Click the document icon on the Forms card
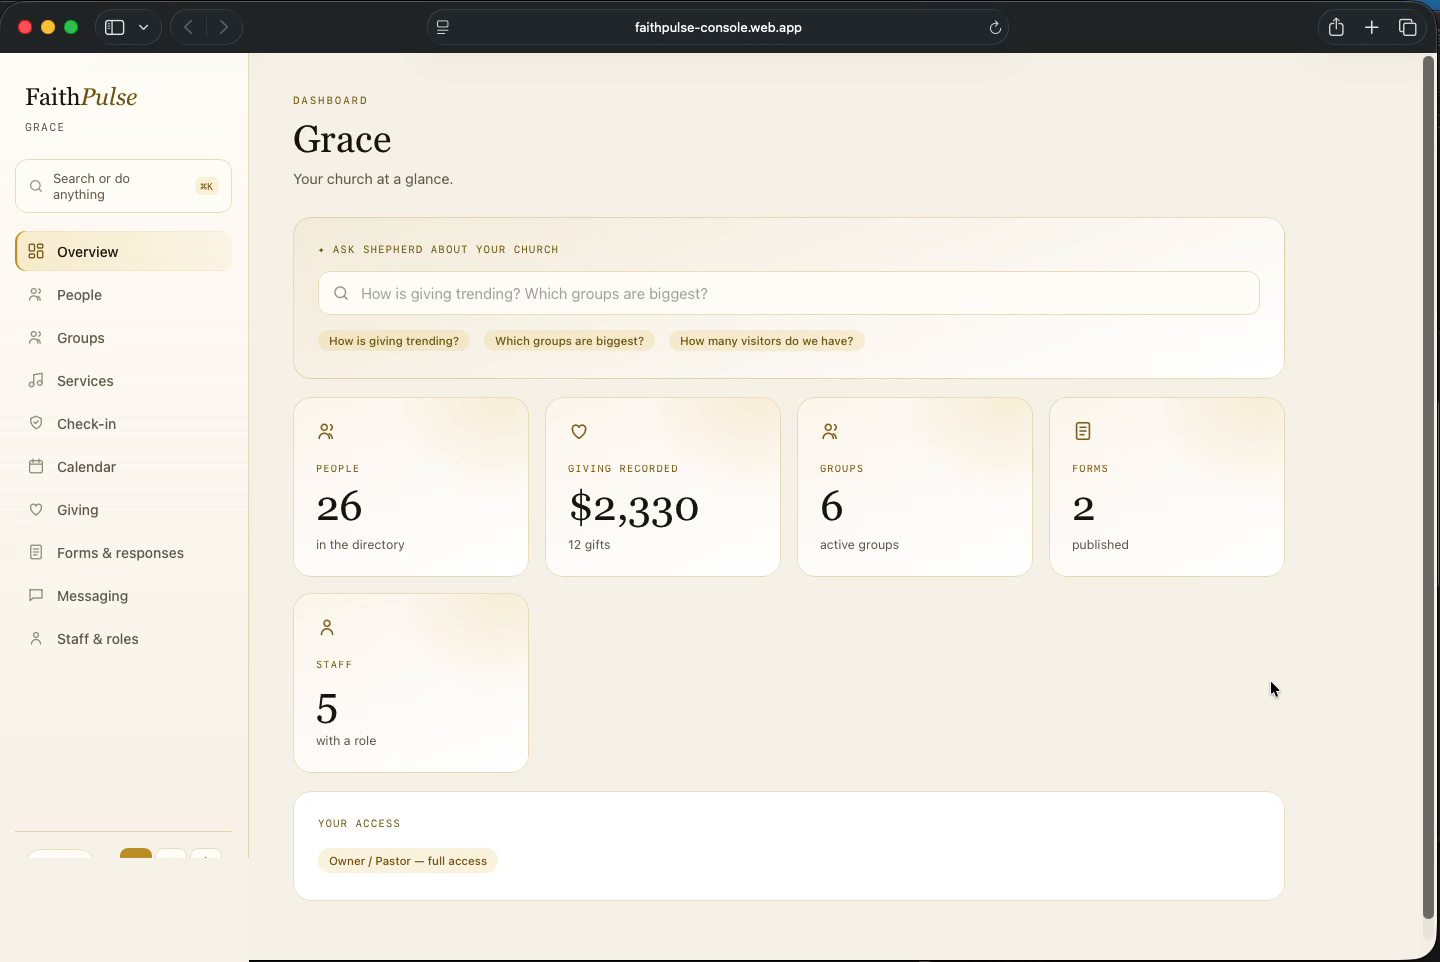Screen dimensions: 1440x962 1082,431
